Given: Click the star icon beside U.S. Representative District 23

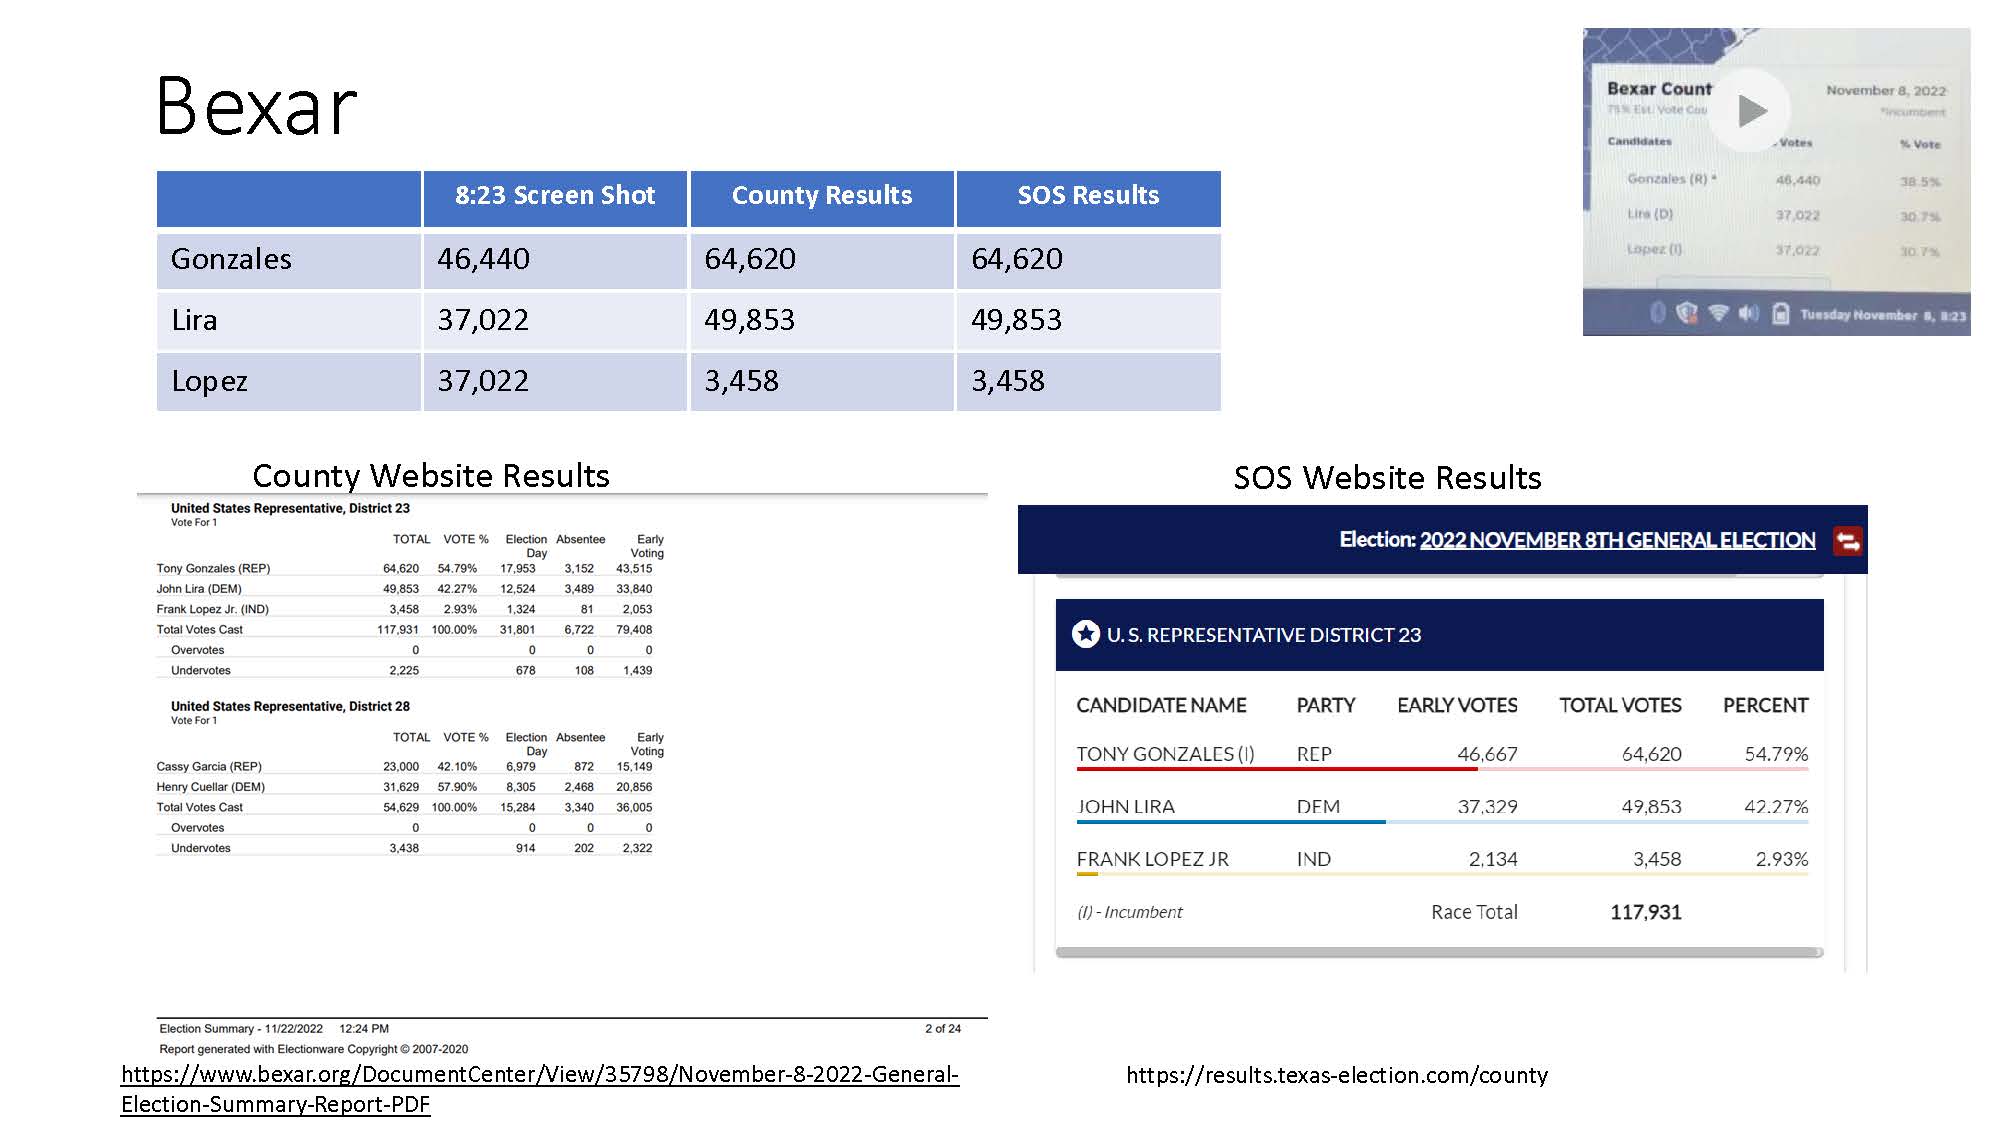Looking at the screenshot, I should 1085,634.
